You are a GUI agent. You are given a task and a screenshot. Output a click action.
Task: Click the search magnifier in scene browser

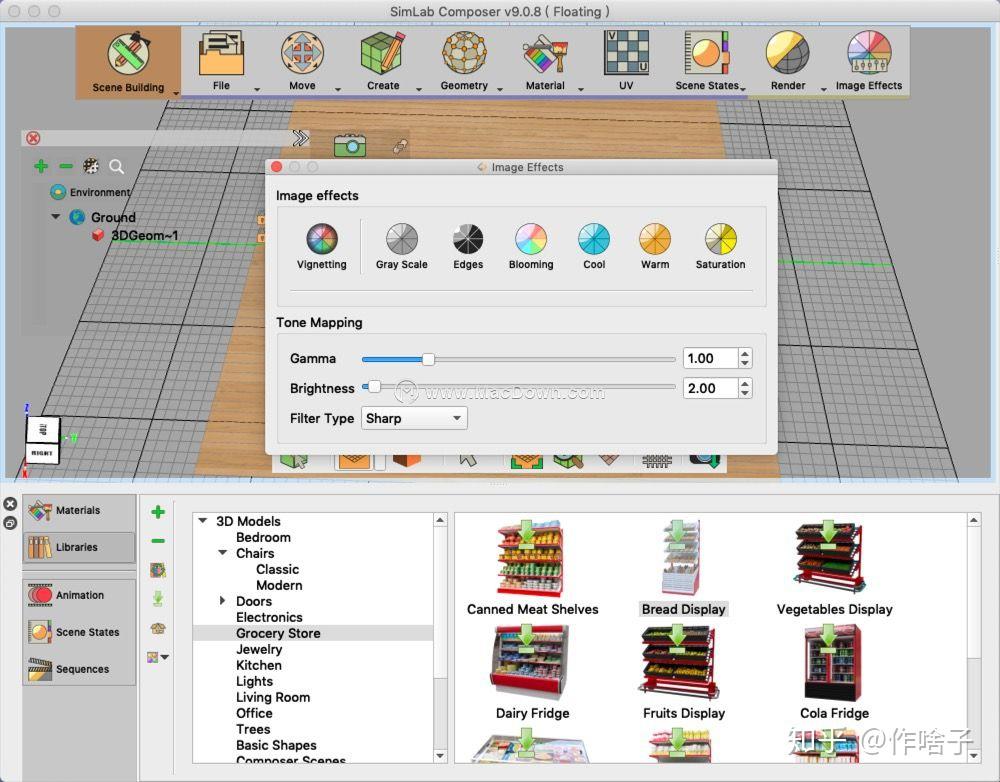(x=117, y=167)
